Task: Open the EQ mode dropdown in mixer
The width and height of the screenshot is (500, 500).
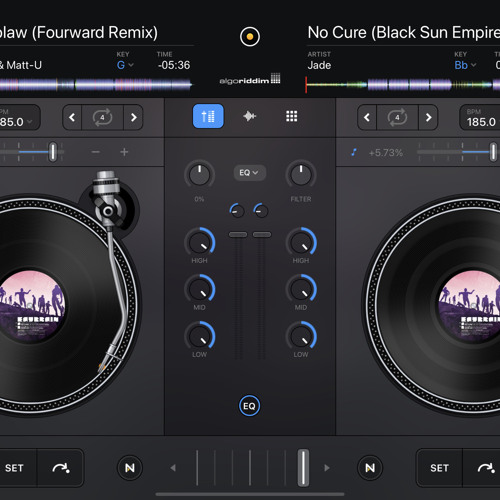Action: coord(250,173)
